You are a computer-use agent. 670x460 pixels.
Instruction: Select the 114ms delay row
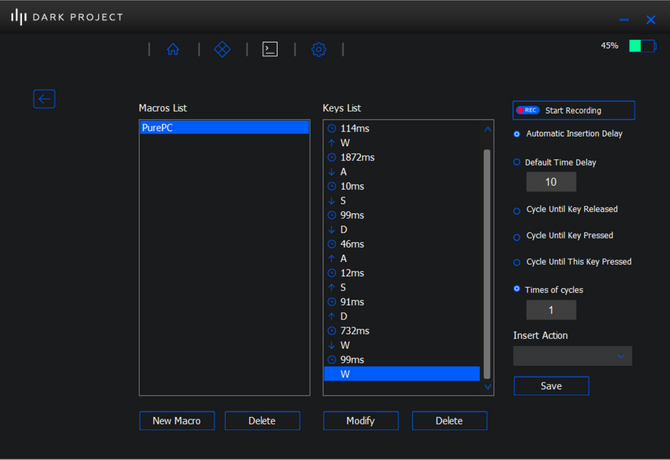402,128
